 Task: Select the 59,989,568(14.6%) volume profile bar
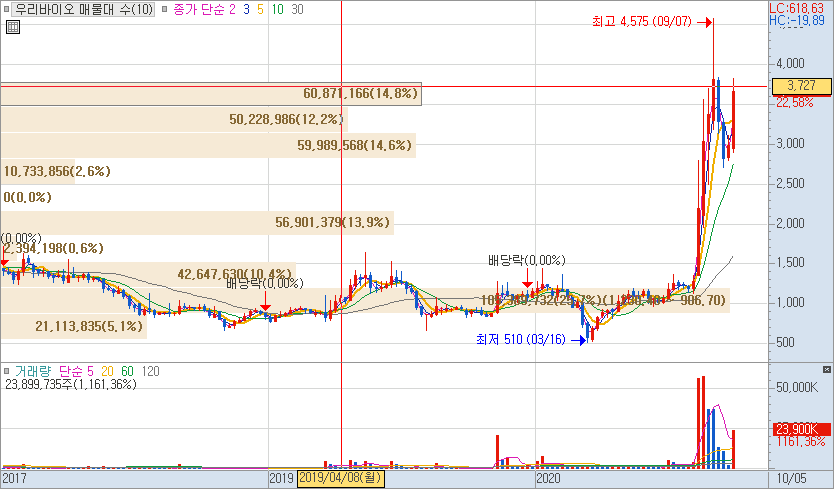coord(208,145)
